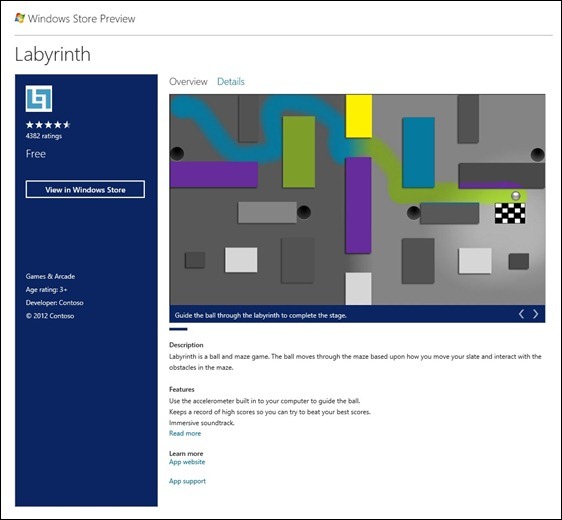This screenshot has width=562, height=520.
Task: Click the Games & Arcade category
Action: (x=50, y=276)
